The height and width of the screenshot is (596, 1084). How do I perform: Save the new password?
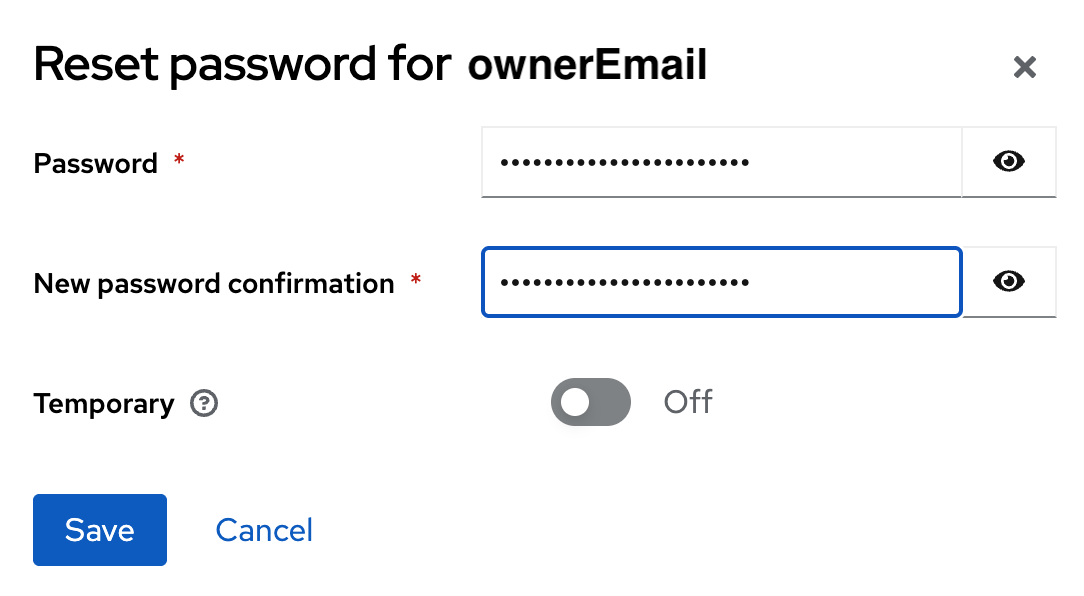point(99,530)
